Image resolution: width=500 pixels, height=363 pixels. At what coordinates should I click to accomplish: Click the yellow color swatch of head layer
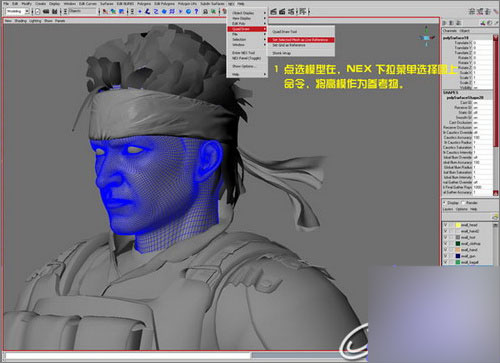pos(458,225)
